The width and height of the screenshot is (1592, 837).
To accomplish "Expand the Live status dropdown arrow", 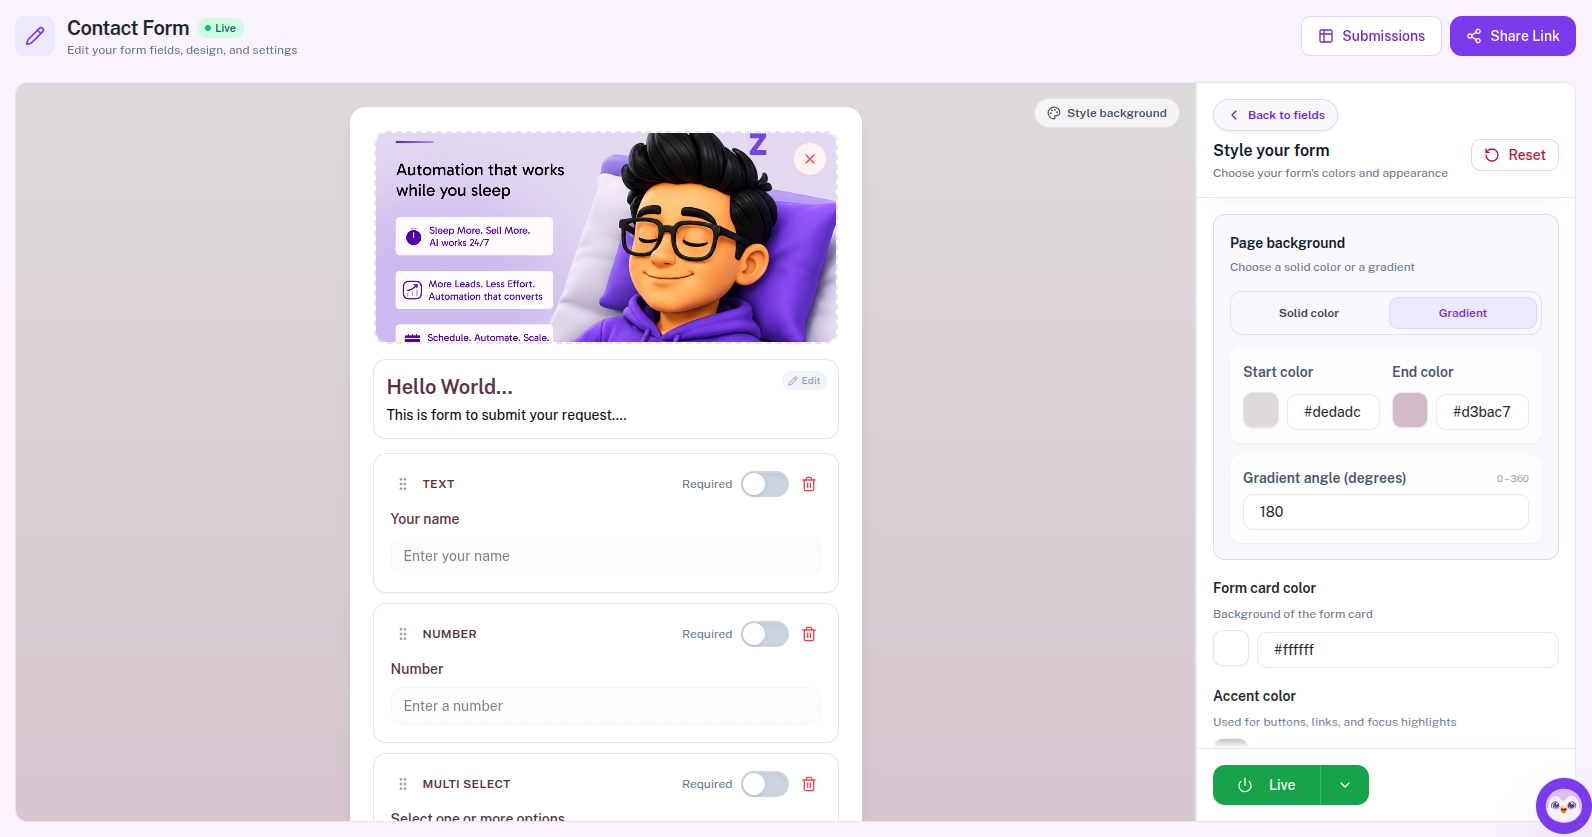I will pos(1345,785).
